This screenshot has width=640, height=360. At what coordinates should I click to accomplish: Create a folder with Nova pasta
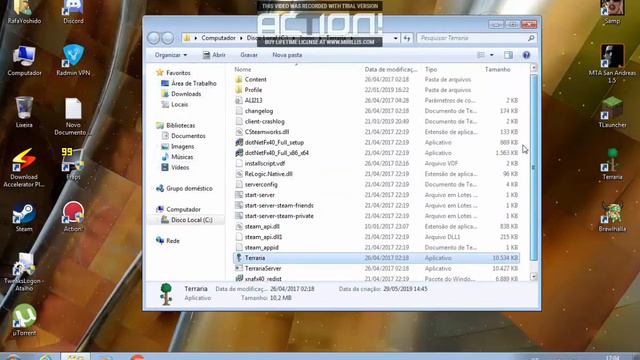pos(287,55)
